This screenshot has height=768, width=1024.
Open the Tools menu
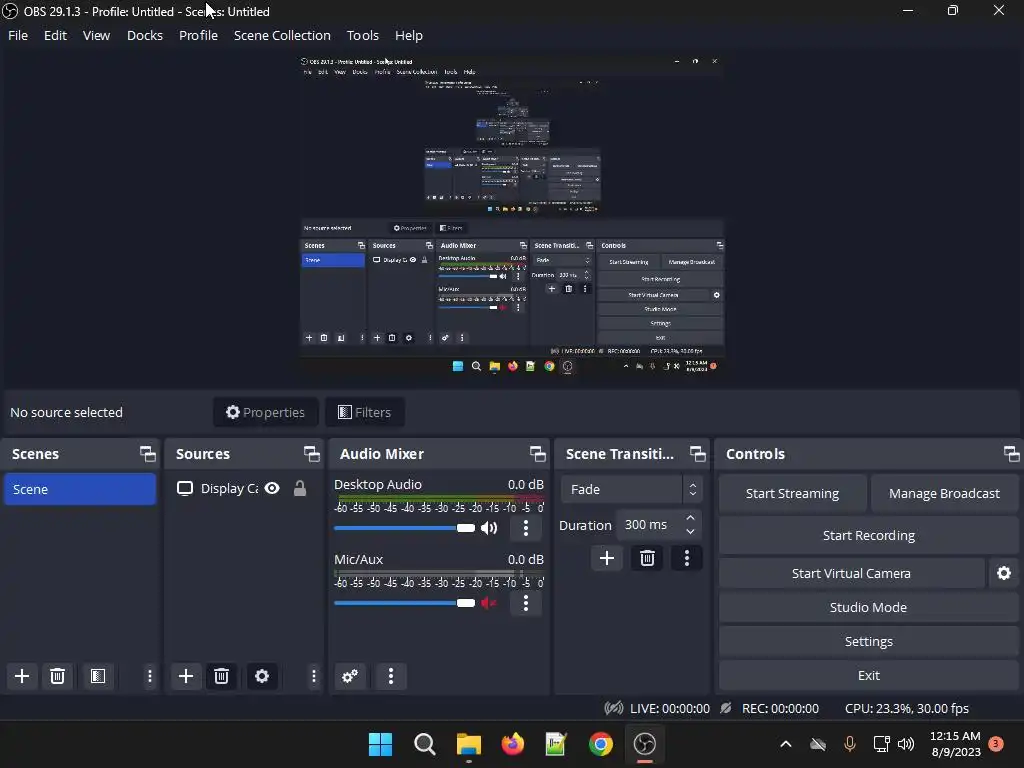click(362, 35)
